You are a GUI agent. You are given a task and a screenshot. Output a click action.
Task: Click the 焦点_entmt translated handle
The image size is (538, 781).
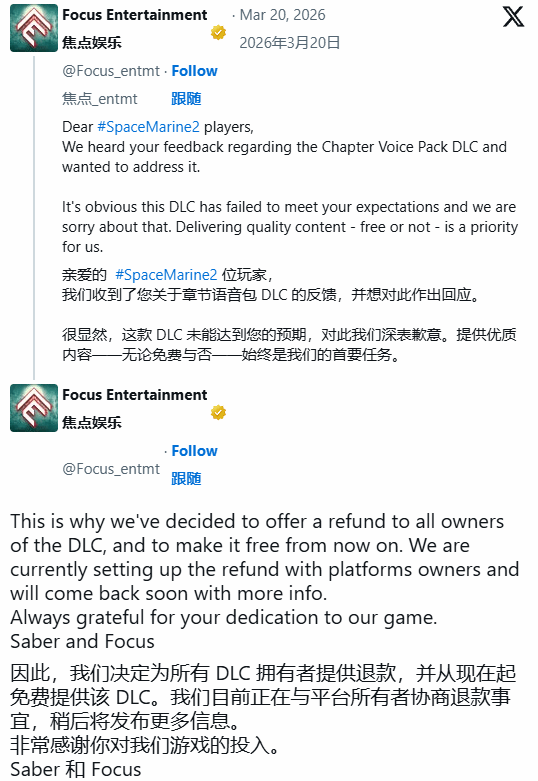point(100,99)
